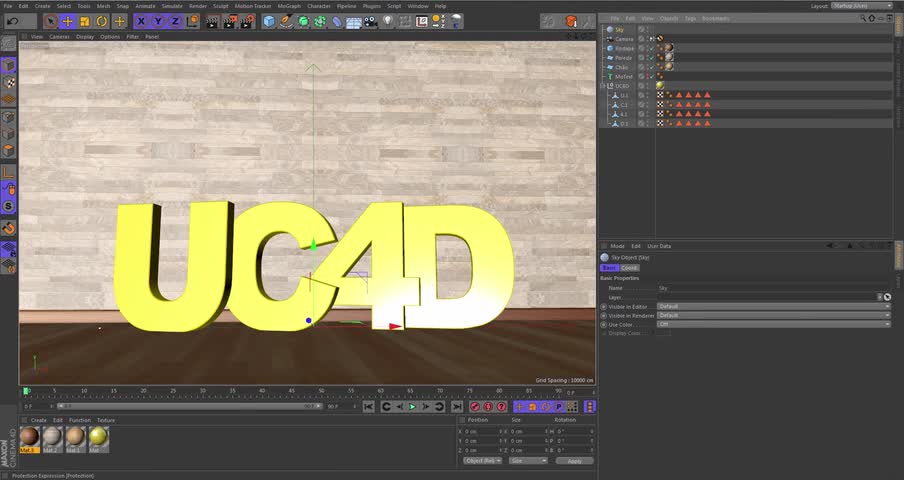
Task: Open Use Color dropdown
Action: (x=774, y=324)
